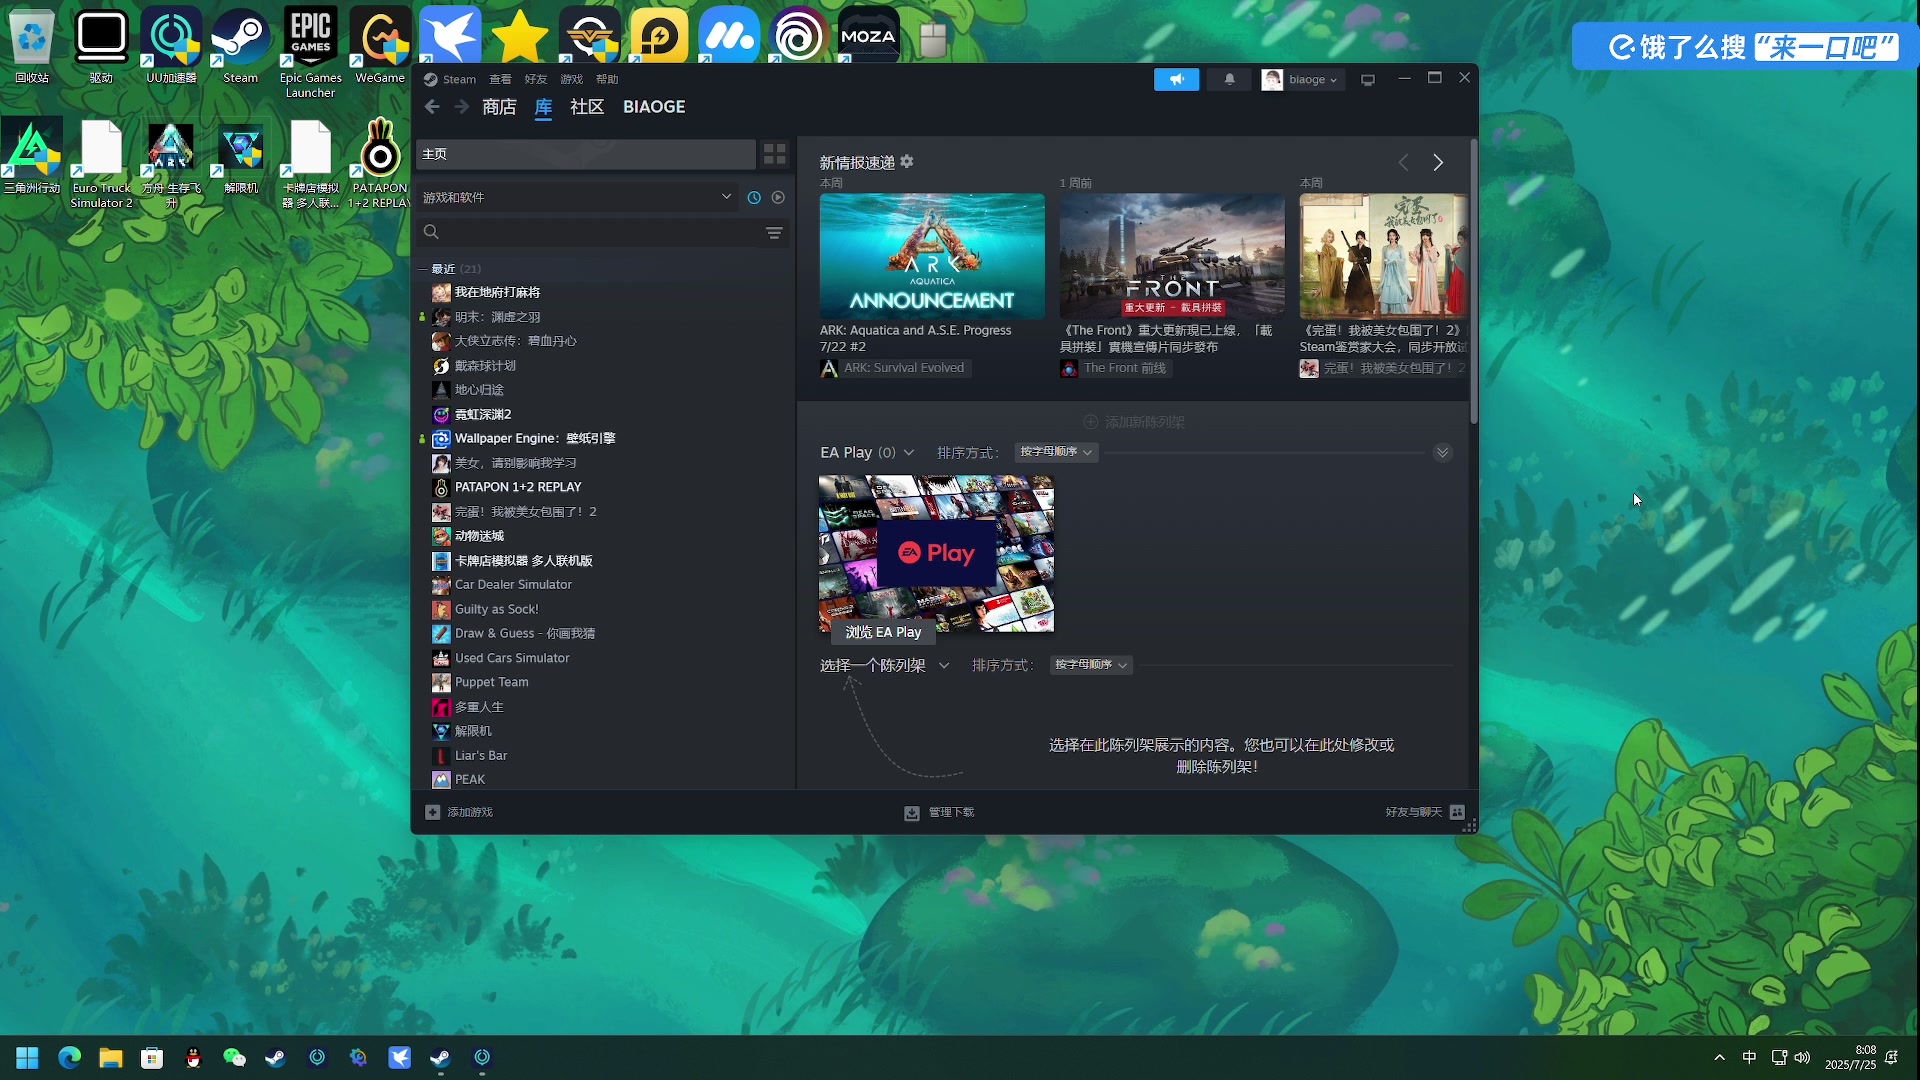Open the 游戏 menu
Viewport: 1920px width, 1080px height.
pyautogui.click(x=571, y=80)
